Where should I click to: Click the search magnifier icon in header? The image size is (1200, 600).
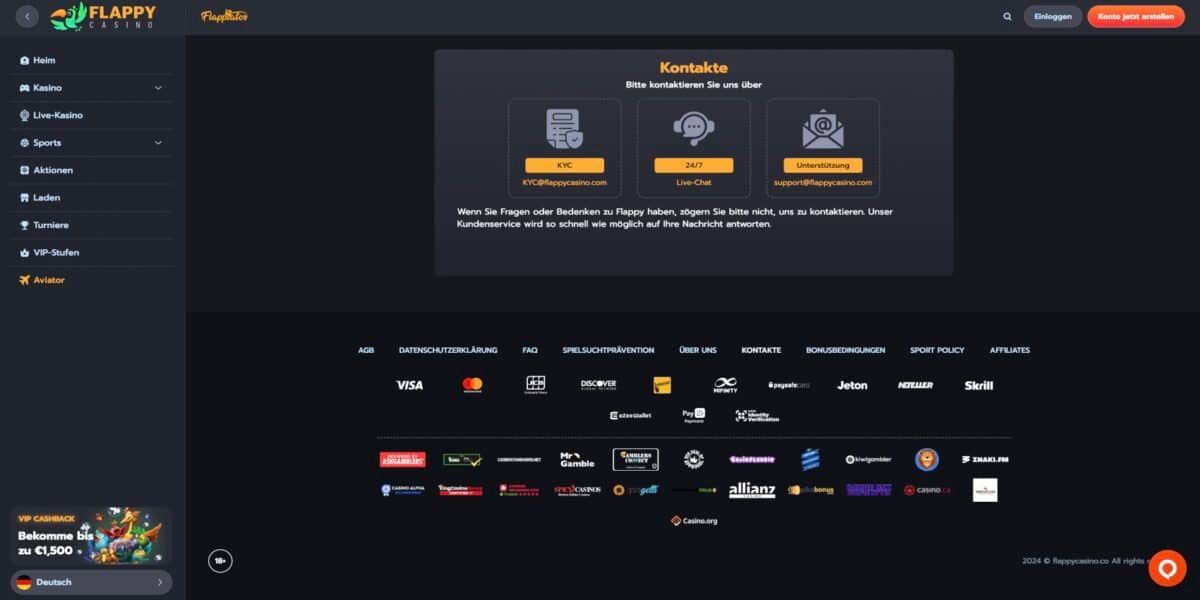1007,17
